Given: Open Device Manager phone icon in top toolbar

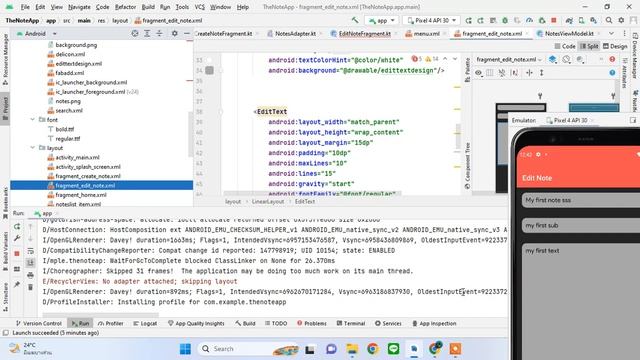Looking at the screenshot, I should (x=581, y=20).
